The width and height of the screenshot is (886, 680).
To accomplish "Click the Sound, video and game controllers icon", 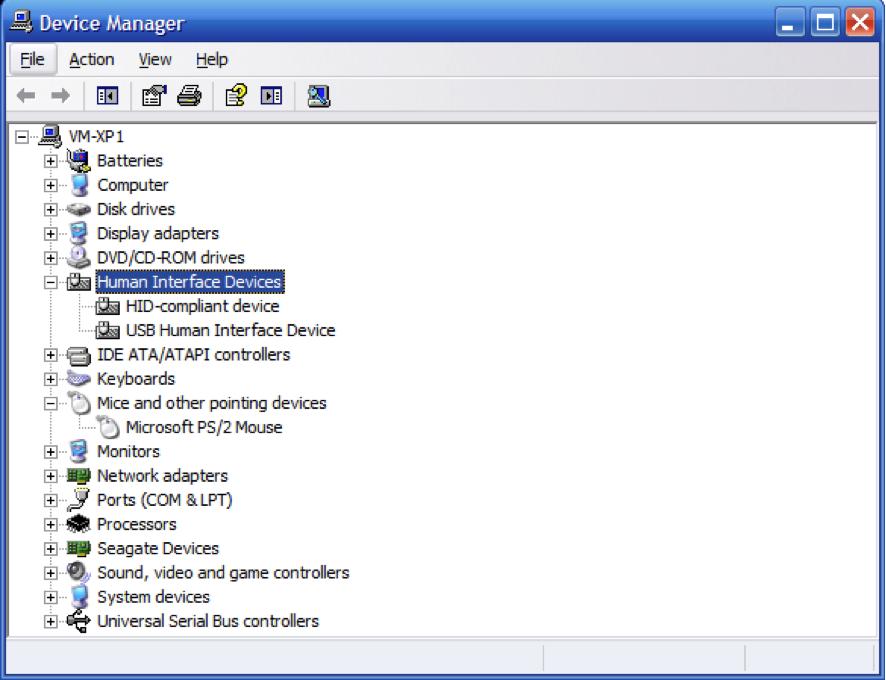I will pos(79,573).
